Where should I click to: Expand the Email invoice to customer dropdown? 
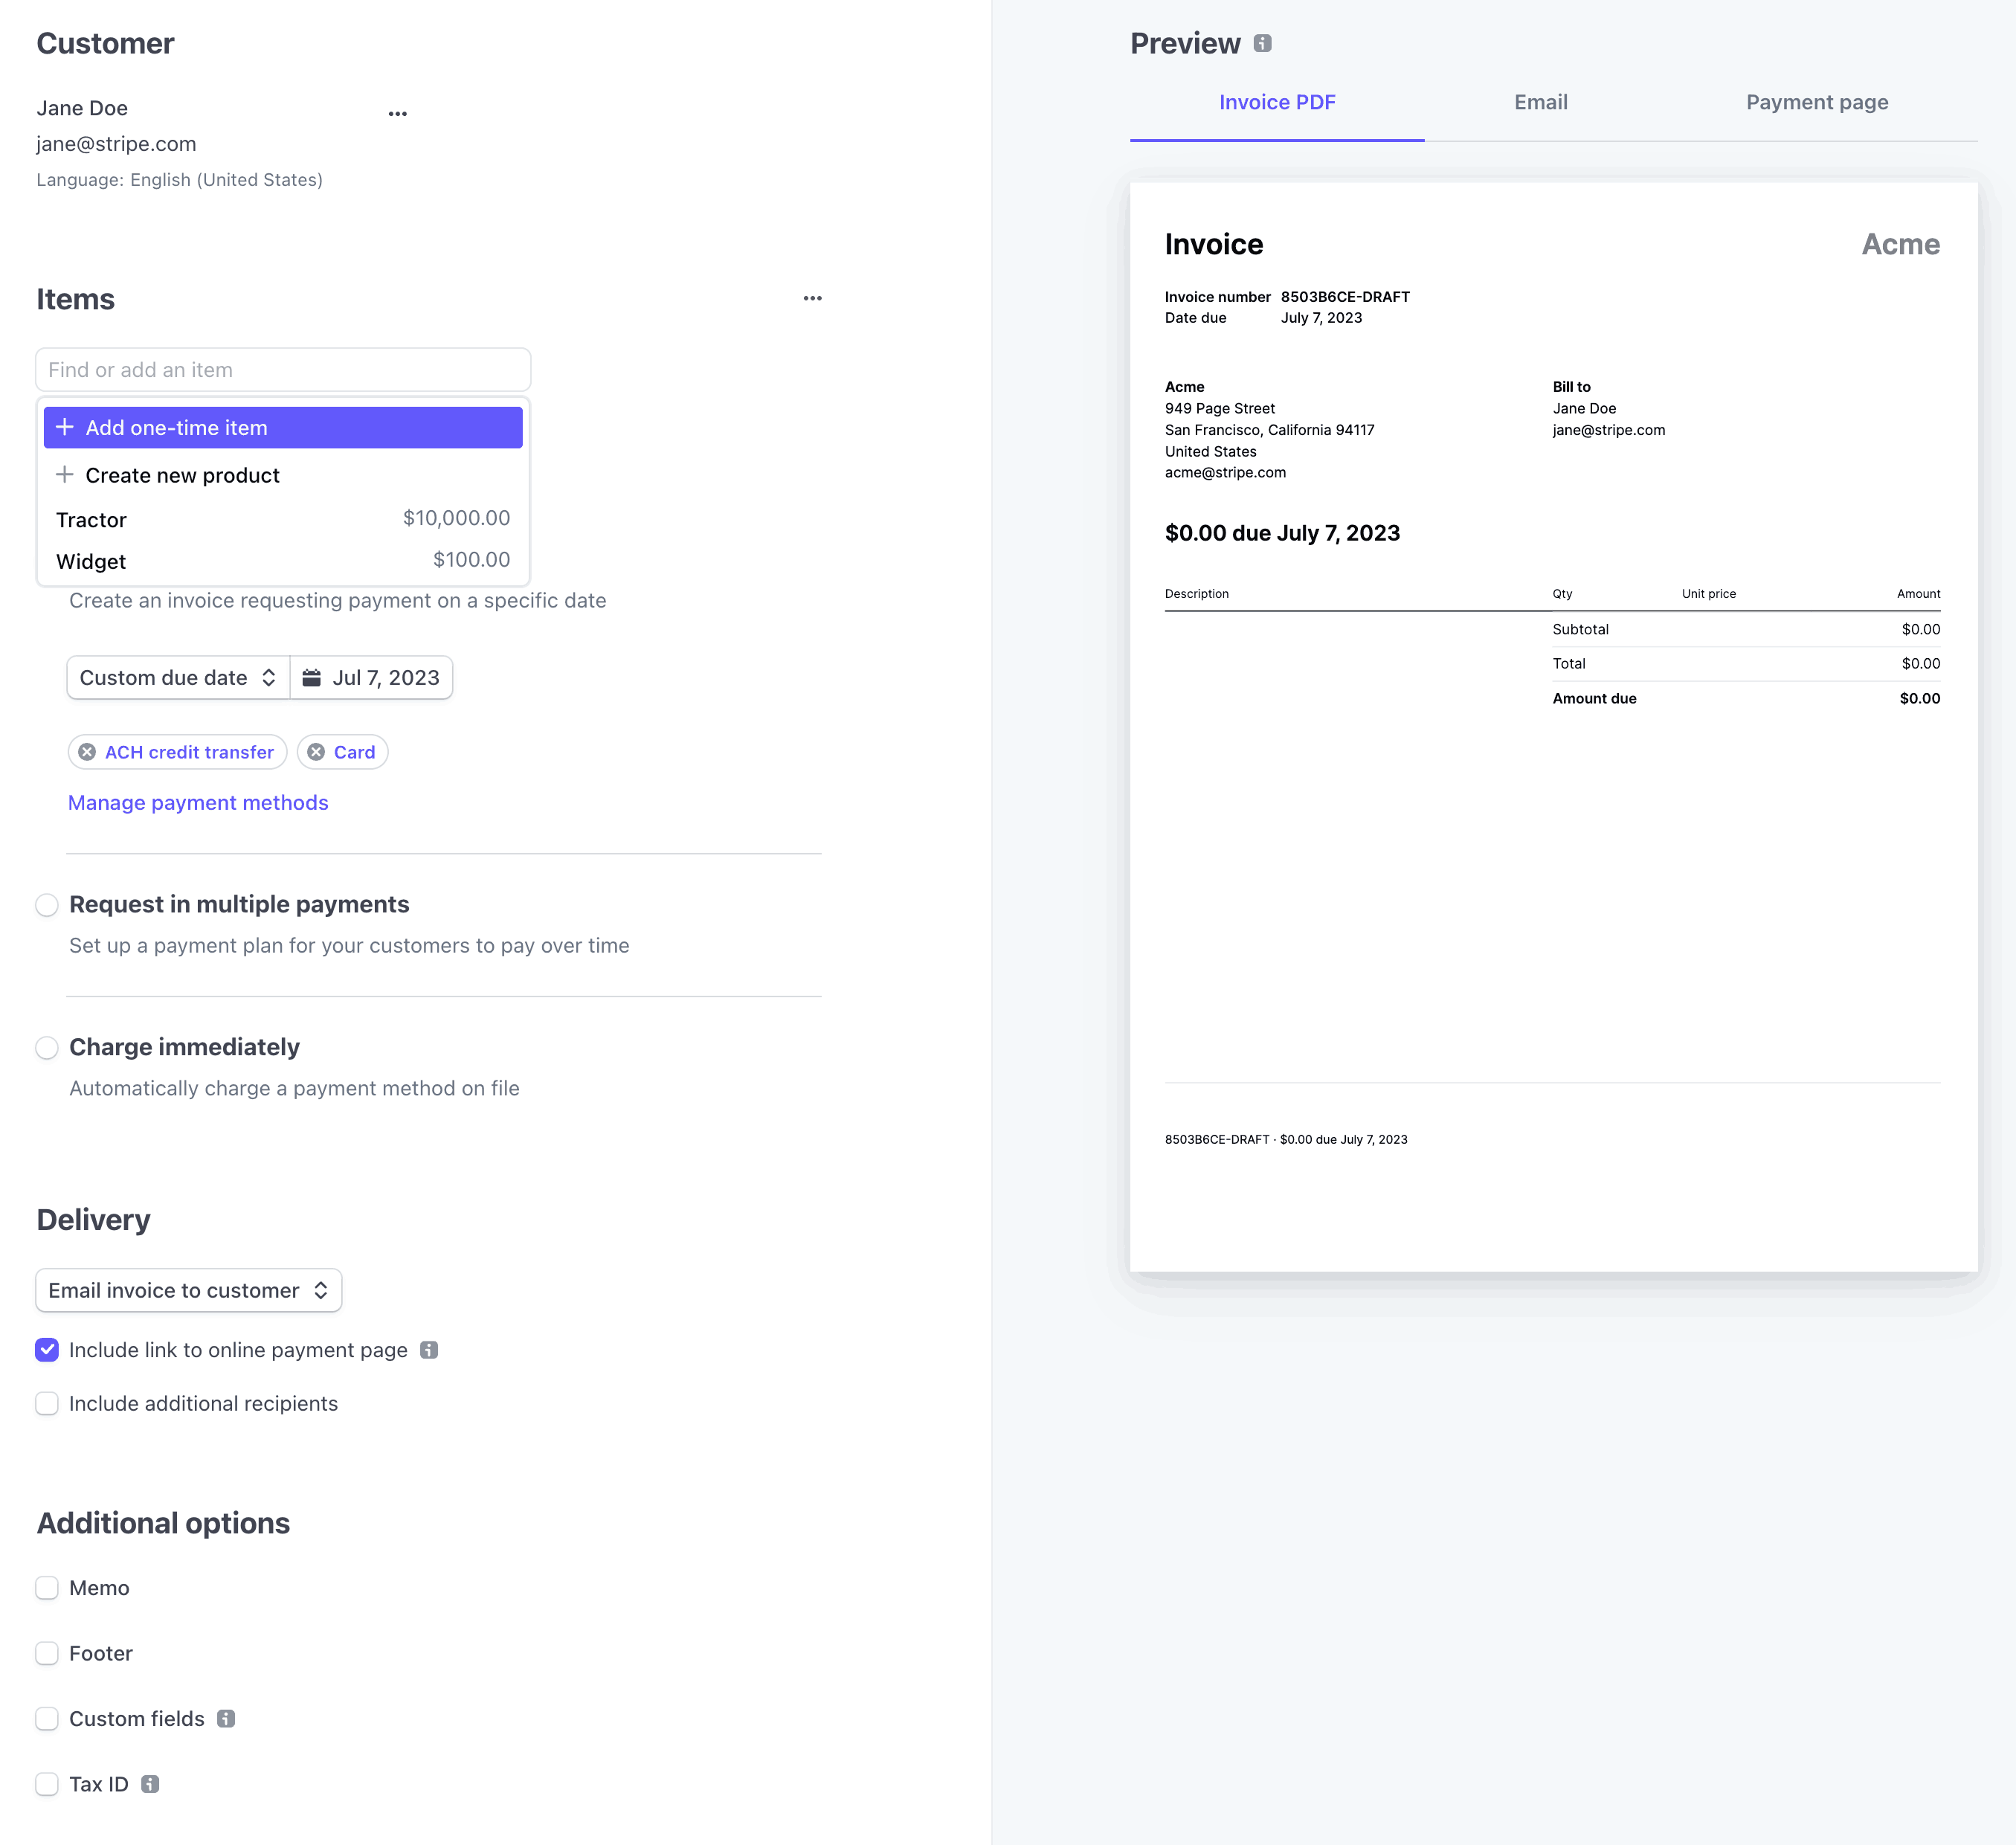tap(188, 1290)
